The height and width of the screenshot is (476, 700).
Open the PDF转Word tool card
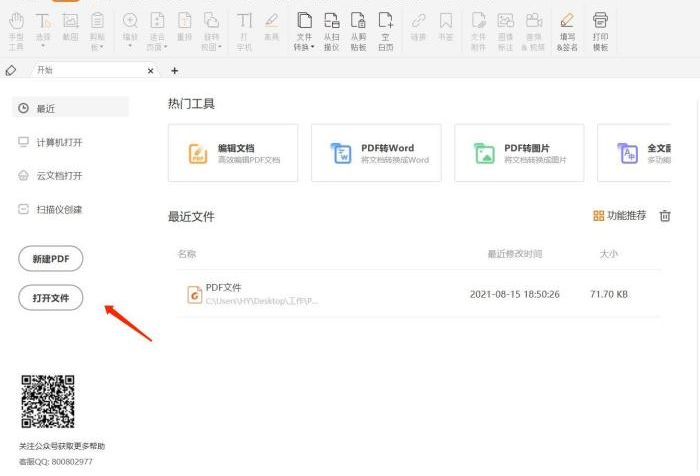pyautogui.click(x=376, y=153)
